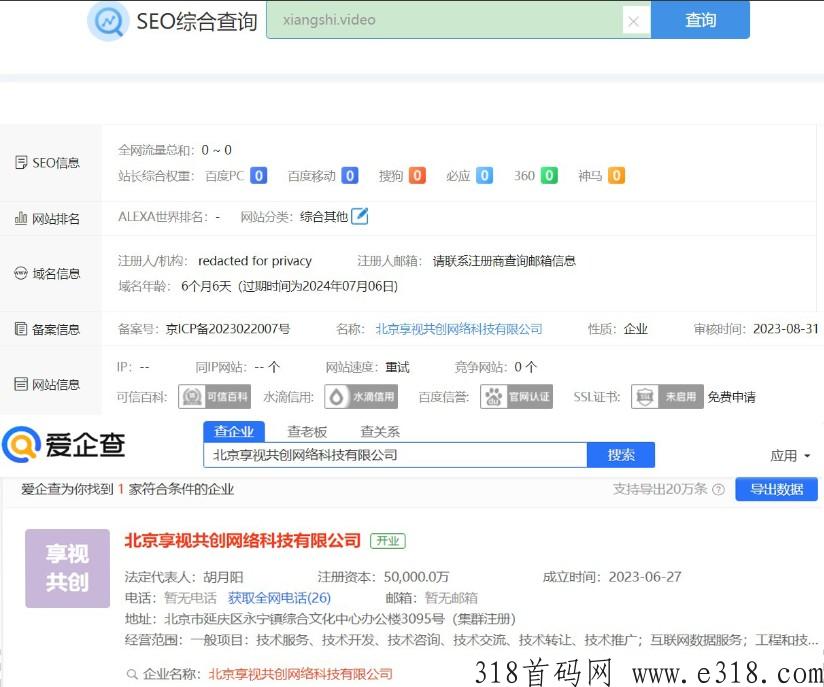Image resolution: width=824 pixels, height=687 pixels.
Task: Click 获取全网电话(26) link
Action: 280,598
